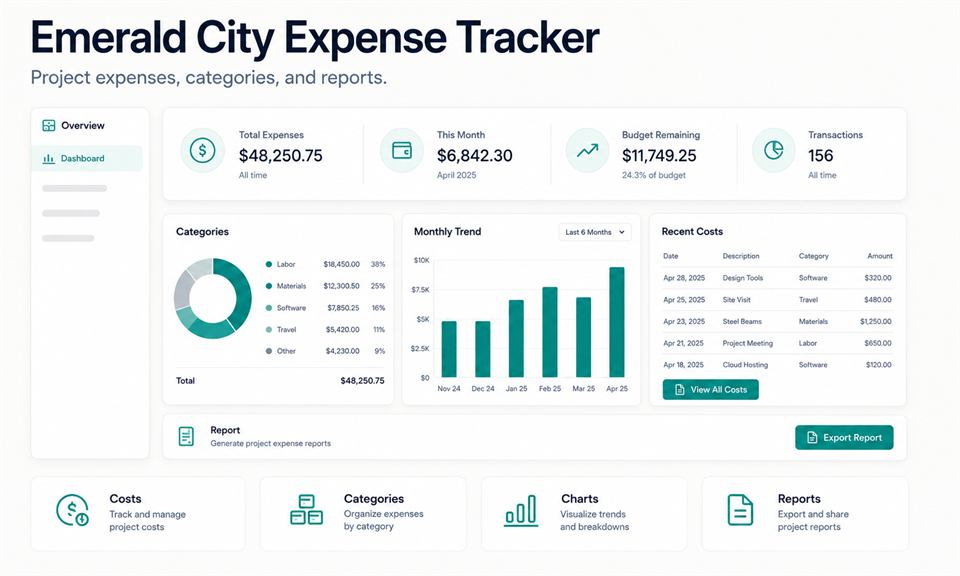Viewport: 960px width, 576px height.
Task: Click the Labor legend color dot
Action: (269, 264)
